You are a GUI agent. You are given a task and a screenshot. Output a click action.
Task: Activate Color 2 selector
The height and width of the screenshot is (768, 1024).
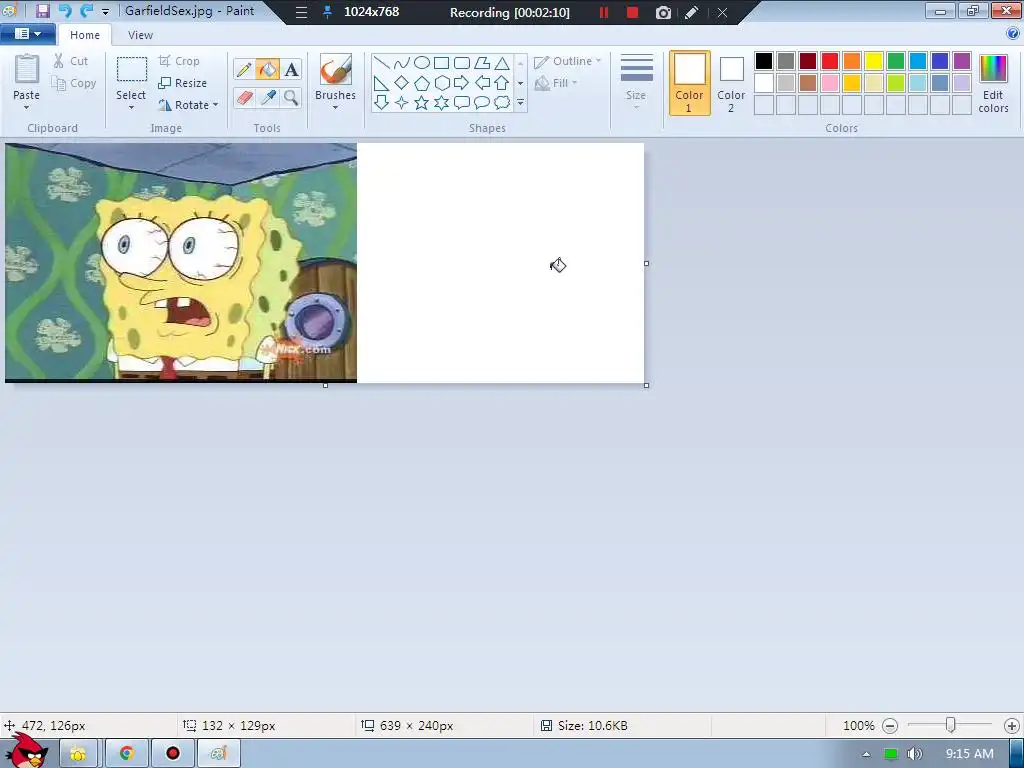pos(731,83)
